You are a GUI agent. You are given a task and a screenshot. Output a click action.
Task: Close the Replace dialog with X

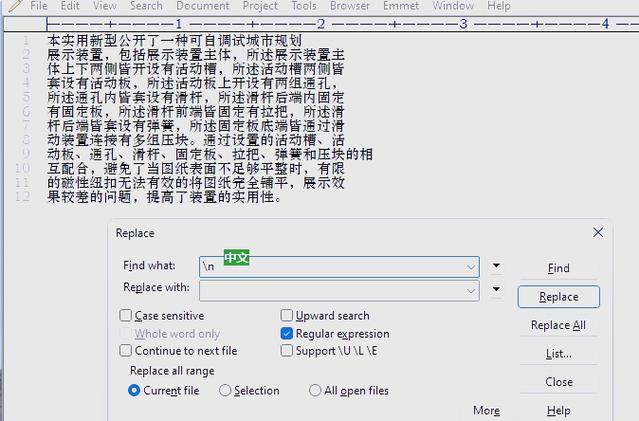tap(598, 232)
